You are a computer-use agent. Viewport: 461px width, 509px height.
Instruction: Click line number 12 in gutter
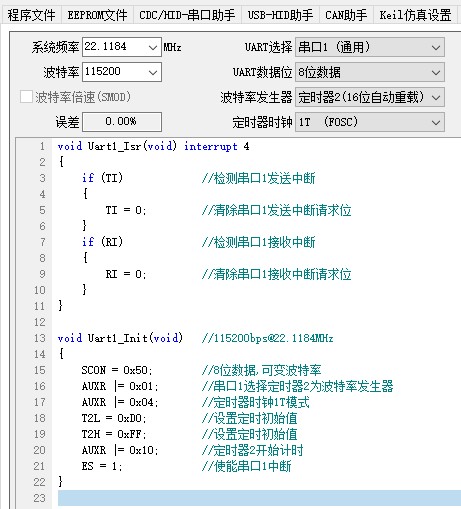[39, 322]
